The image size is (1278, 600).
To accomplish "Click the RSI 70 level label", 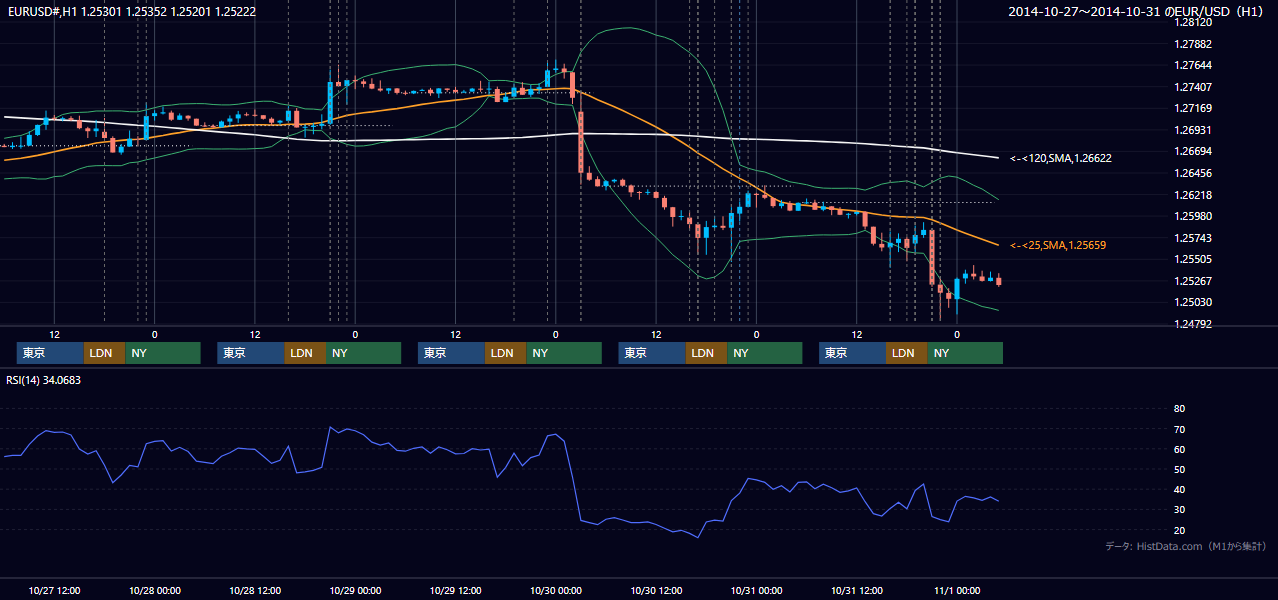I will coord(1179,429).
